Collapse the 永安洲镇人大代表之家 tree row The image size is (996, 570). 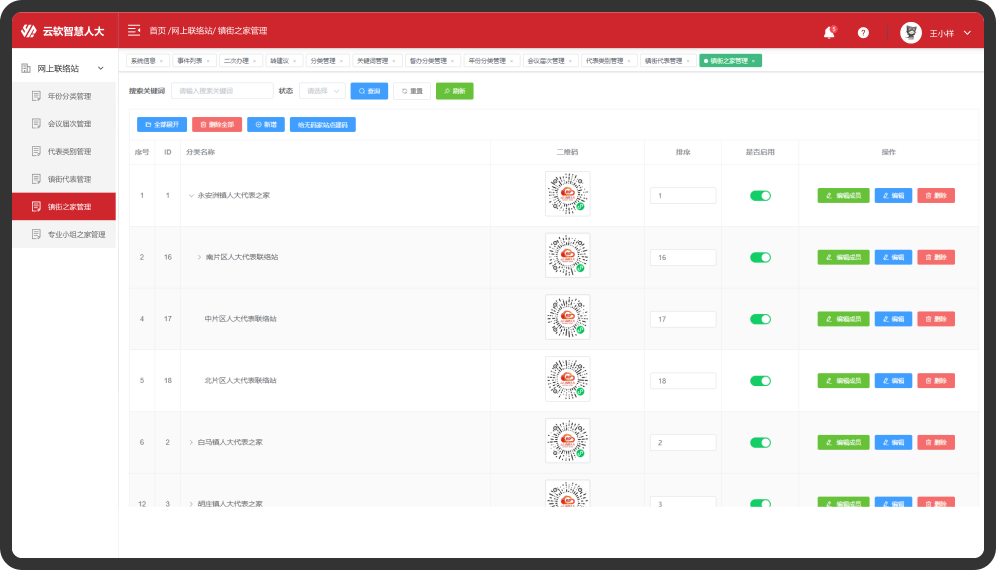(x=191, y=196)
